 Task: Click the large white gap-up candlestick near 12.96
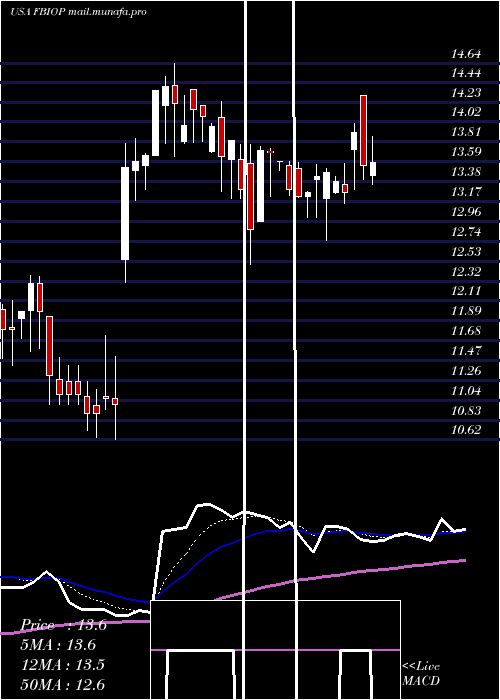pyautogui.click(x=125, y=213)
